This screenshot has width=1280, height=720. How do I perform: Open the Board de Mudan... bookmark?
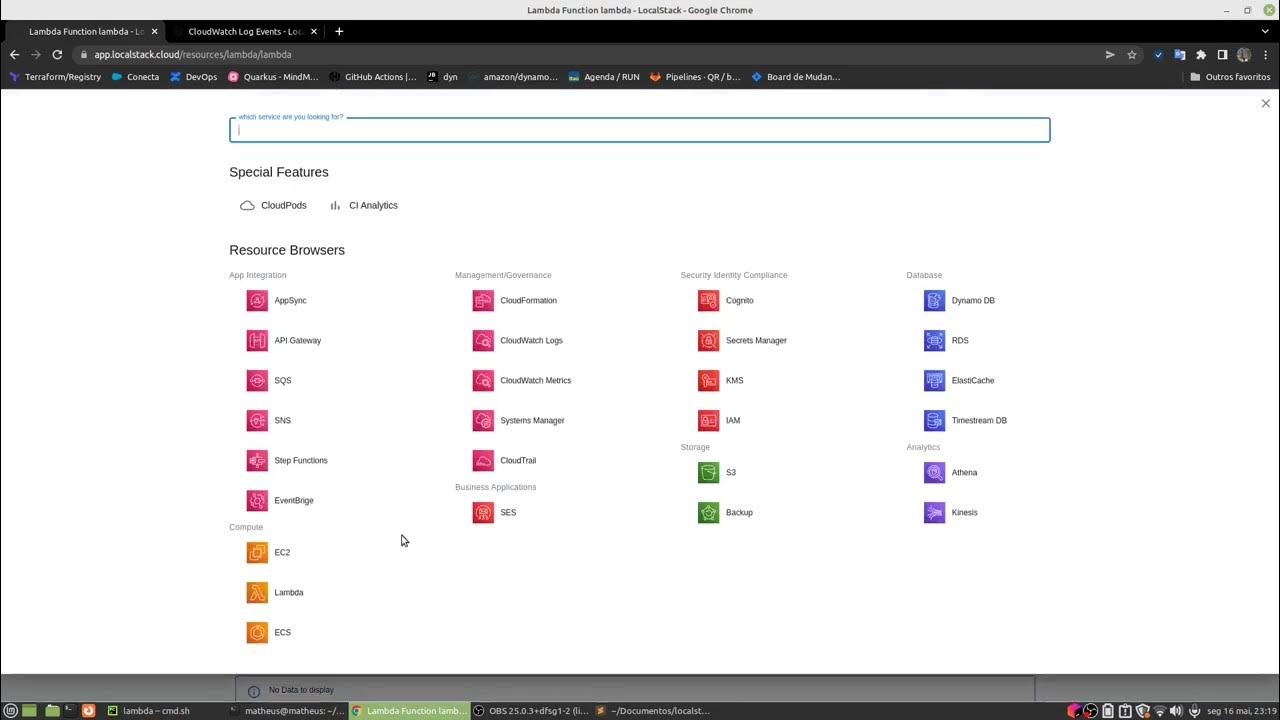tap(796, 77)
